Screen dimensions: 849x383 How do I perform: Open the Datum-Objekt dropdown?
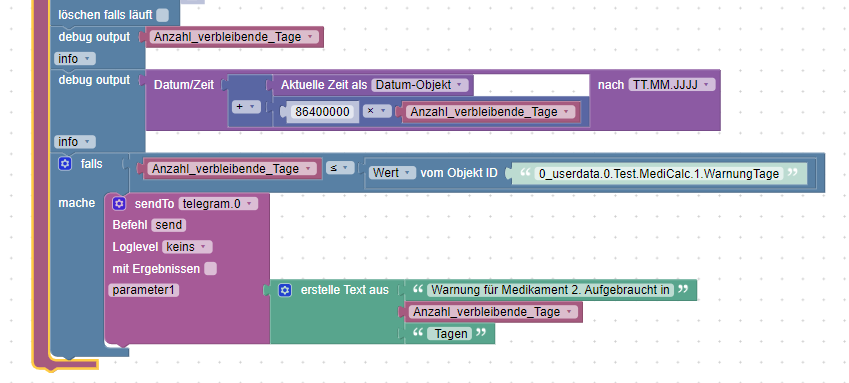click(x=420, y=85)
